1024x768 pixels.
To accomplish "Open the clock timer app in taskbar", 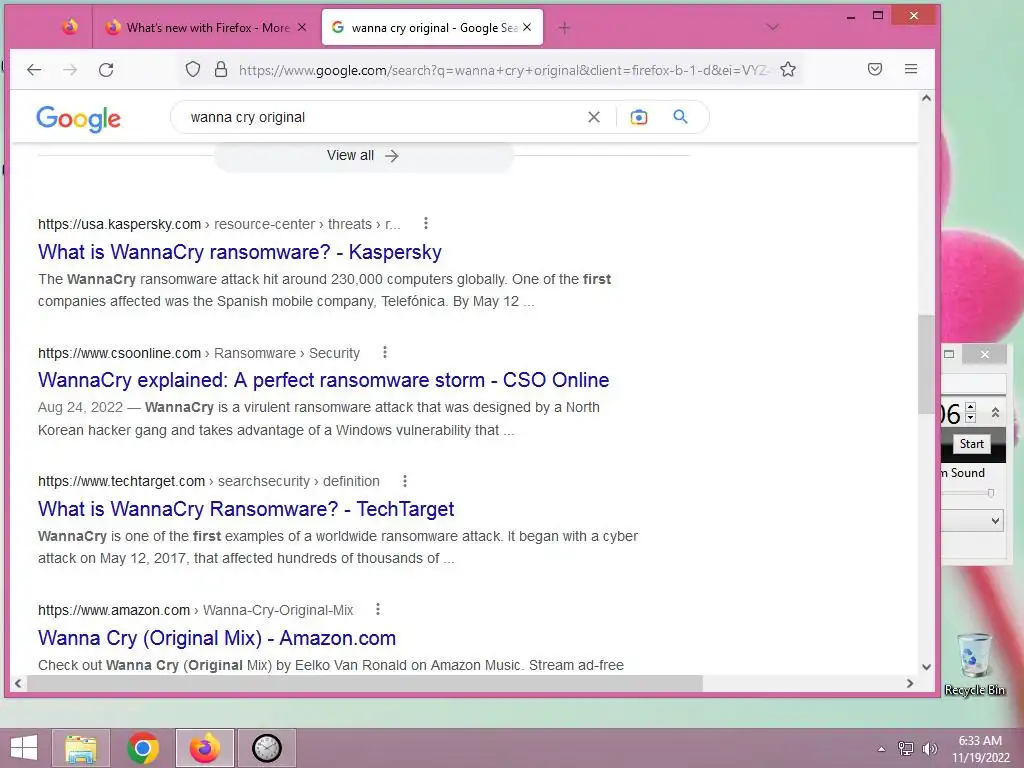I will tap(266, 748).
